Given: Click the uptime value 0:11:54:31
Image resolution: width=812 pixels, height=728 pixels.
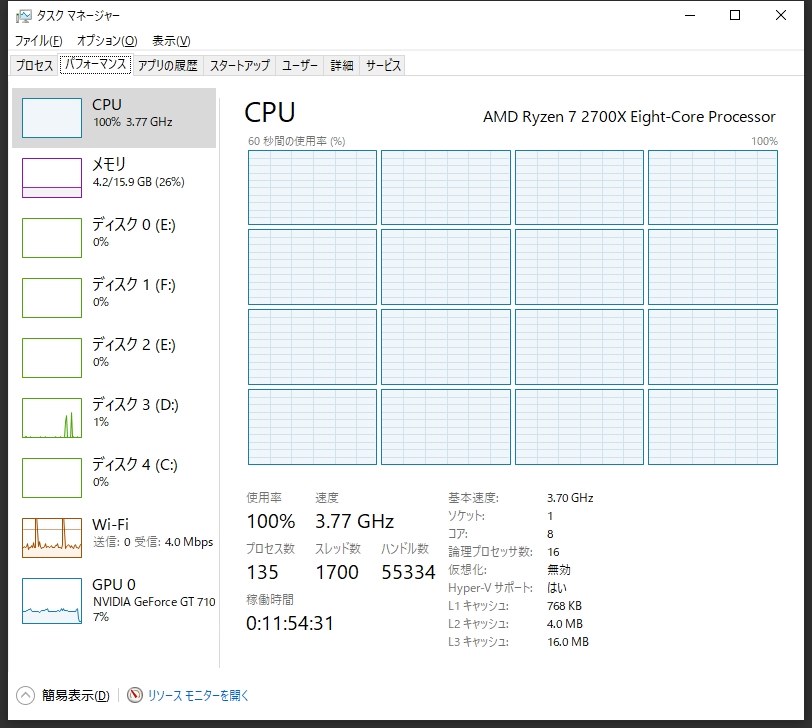Looking at the screenshot, I should (290, 623).
